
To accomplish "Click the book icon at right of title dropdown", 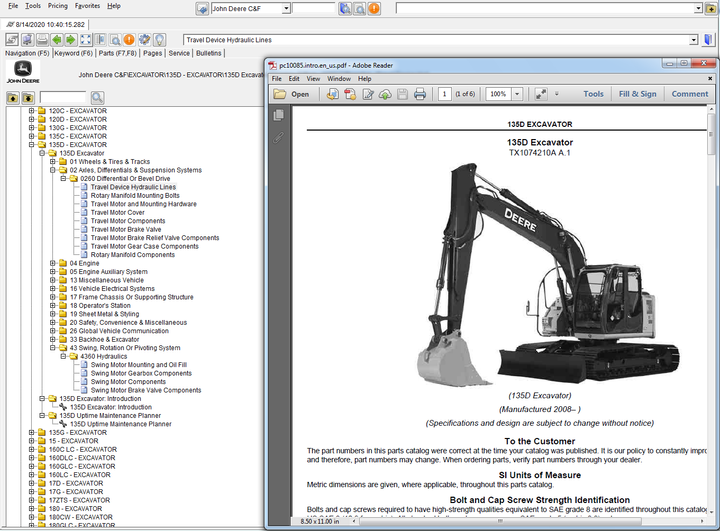I will [x=709, y=40].
